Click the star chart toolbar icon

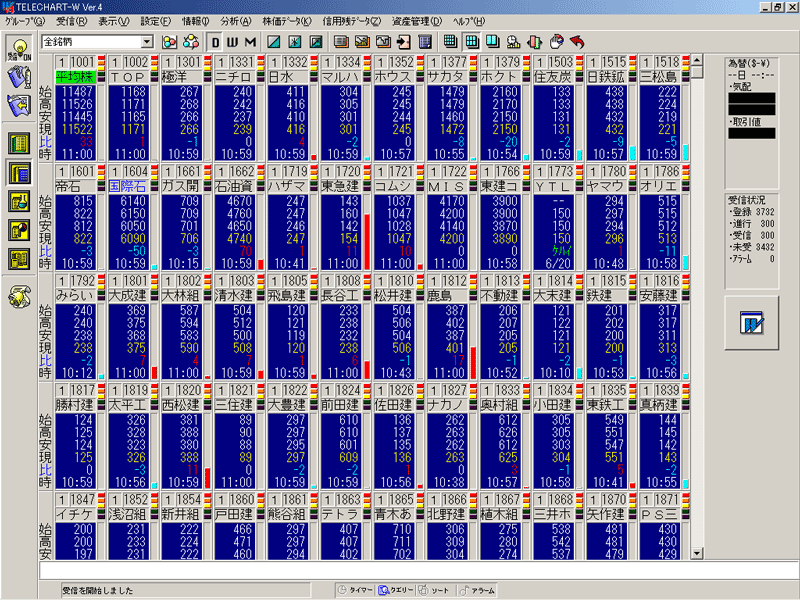pyautogui.click(x=295, y=42)
